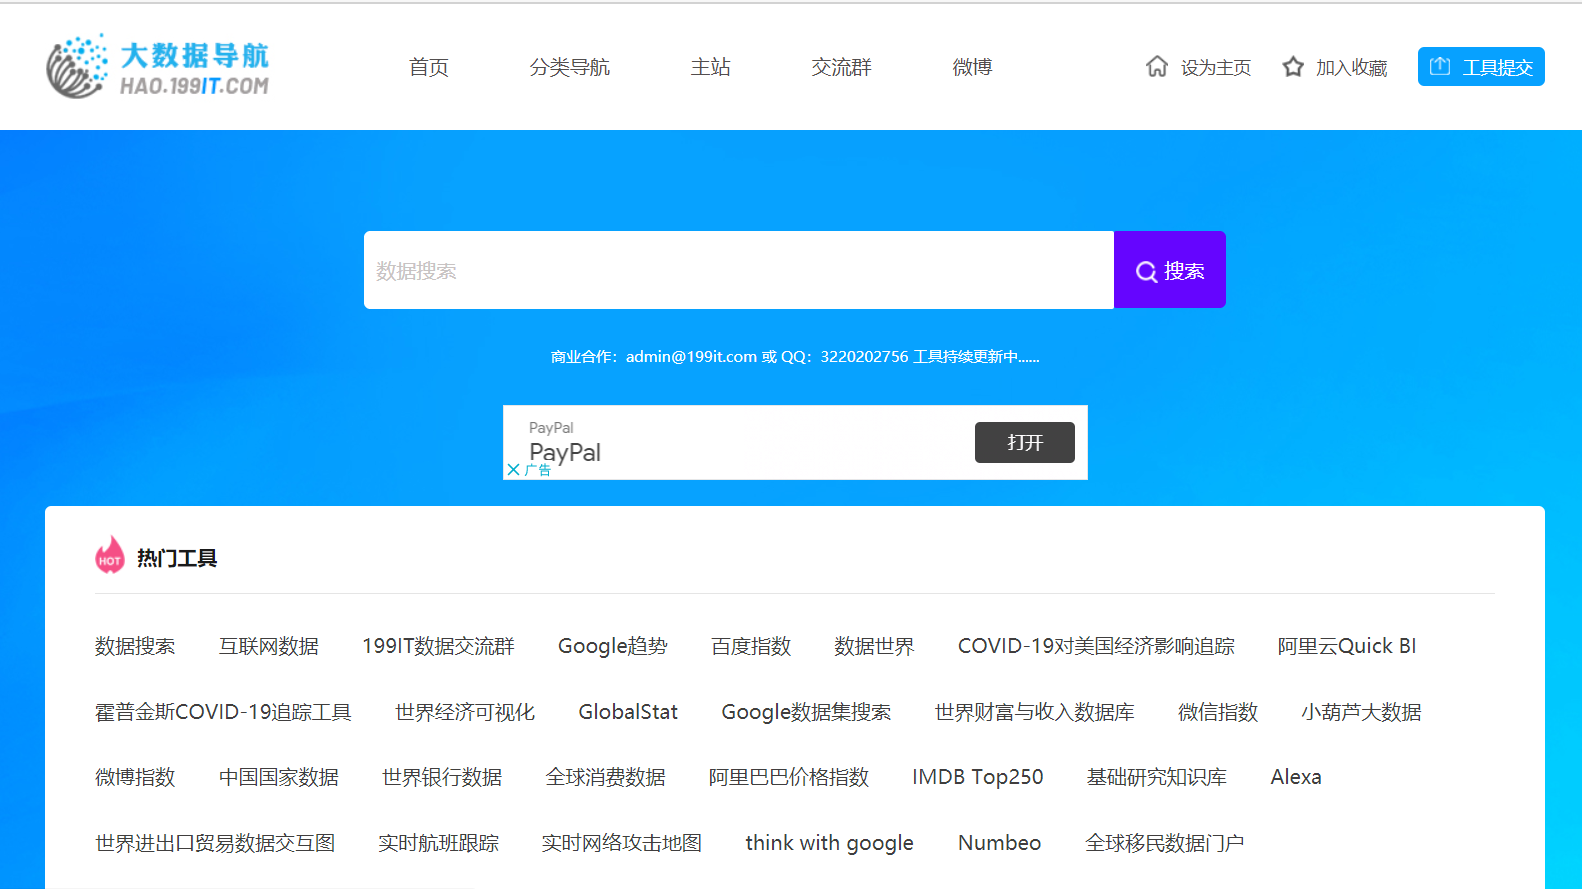
Task: Open 世界进出口贸易数据交互图 link
Action: tap(215, 843)
